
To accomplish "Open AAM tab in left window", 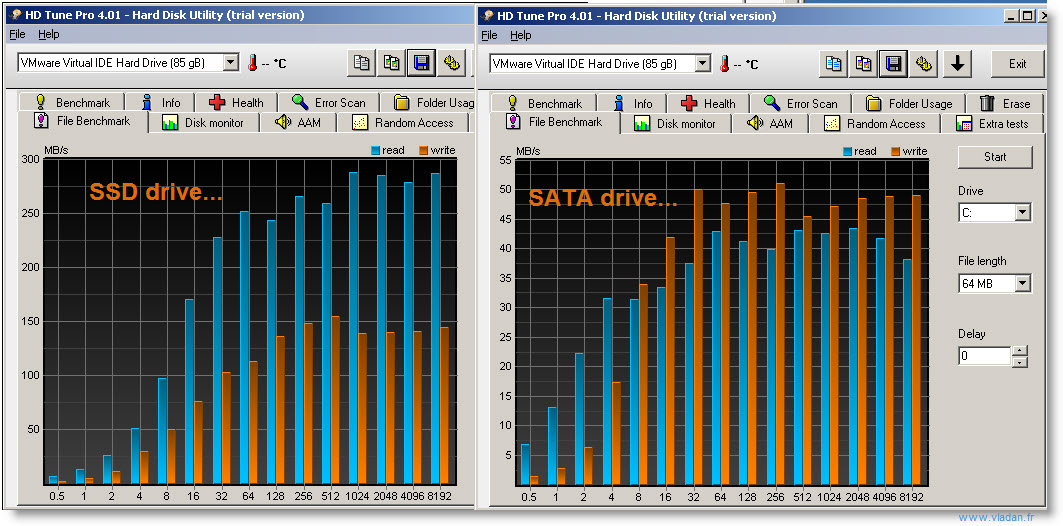I will [x=297, y=123].
